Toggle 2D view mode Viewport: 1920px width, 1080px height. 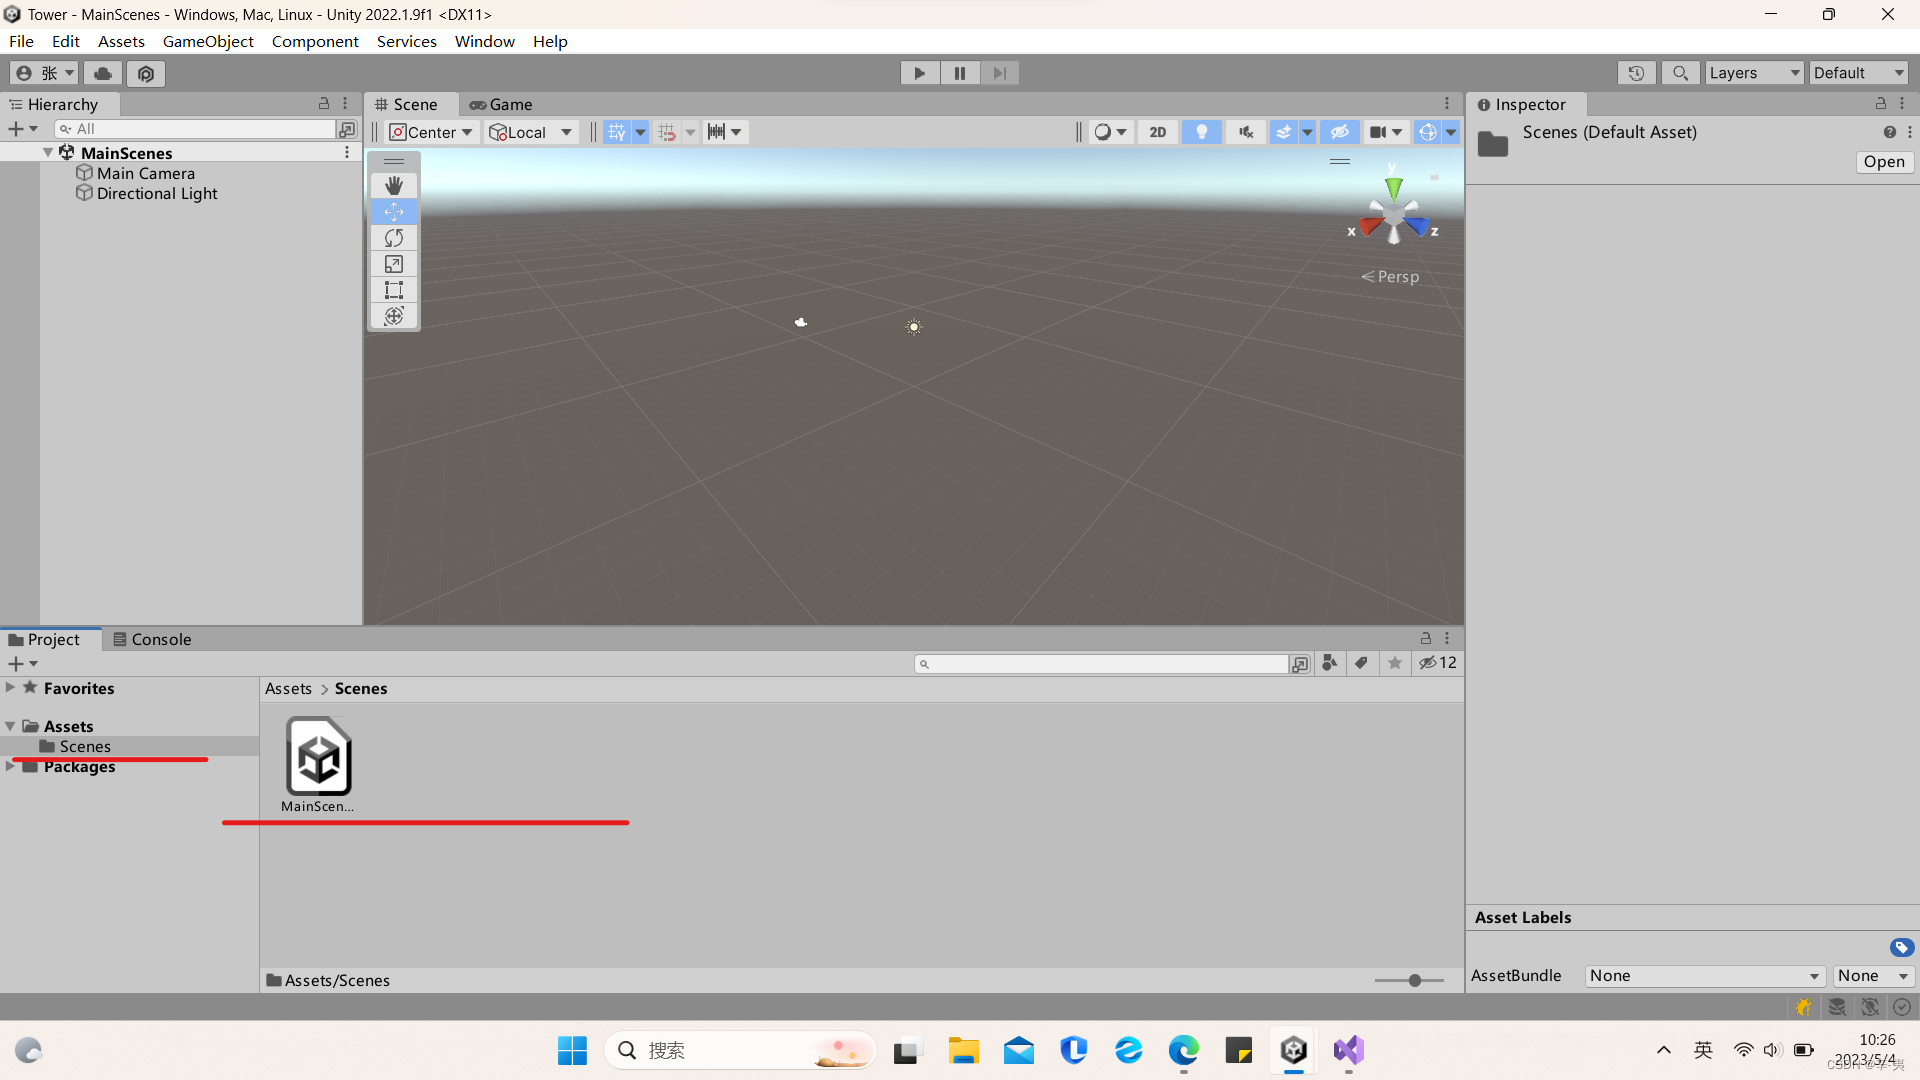(x=1157, y=132)
